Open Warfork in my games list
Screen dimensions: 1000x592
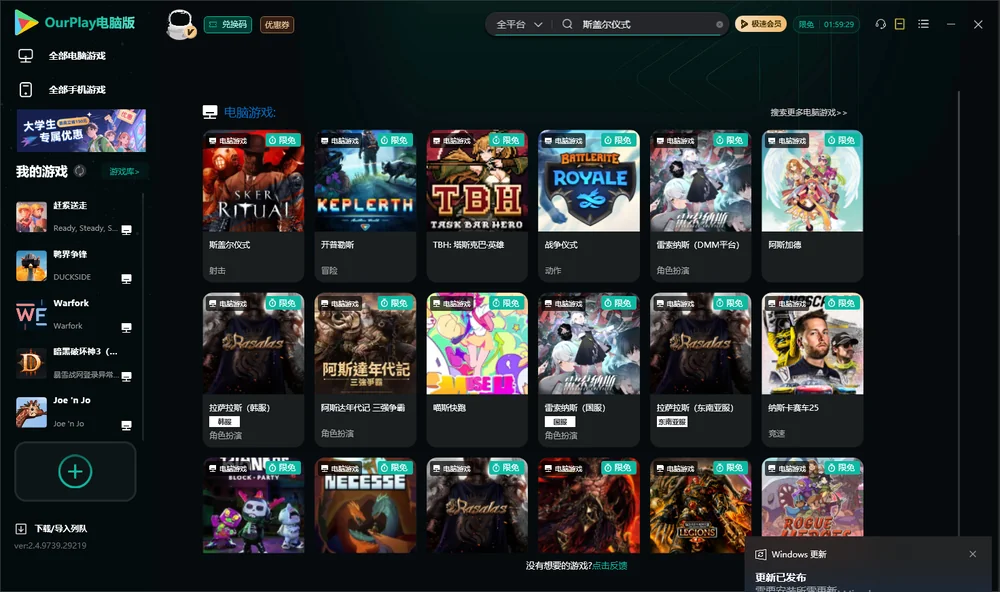(x=74, y=314)
